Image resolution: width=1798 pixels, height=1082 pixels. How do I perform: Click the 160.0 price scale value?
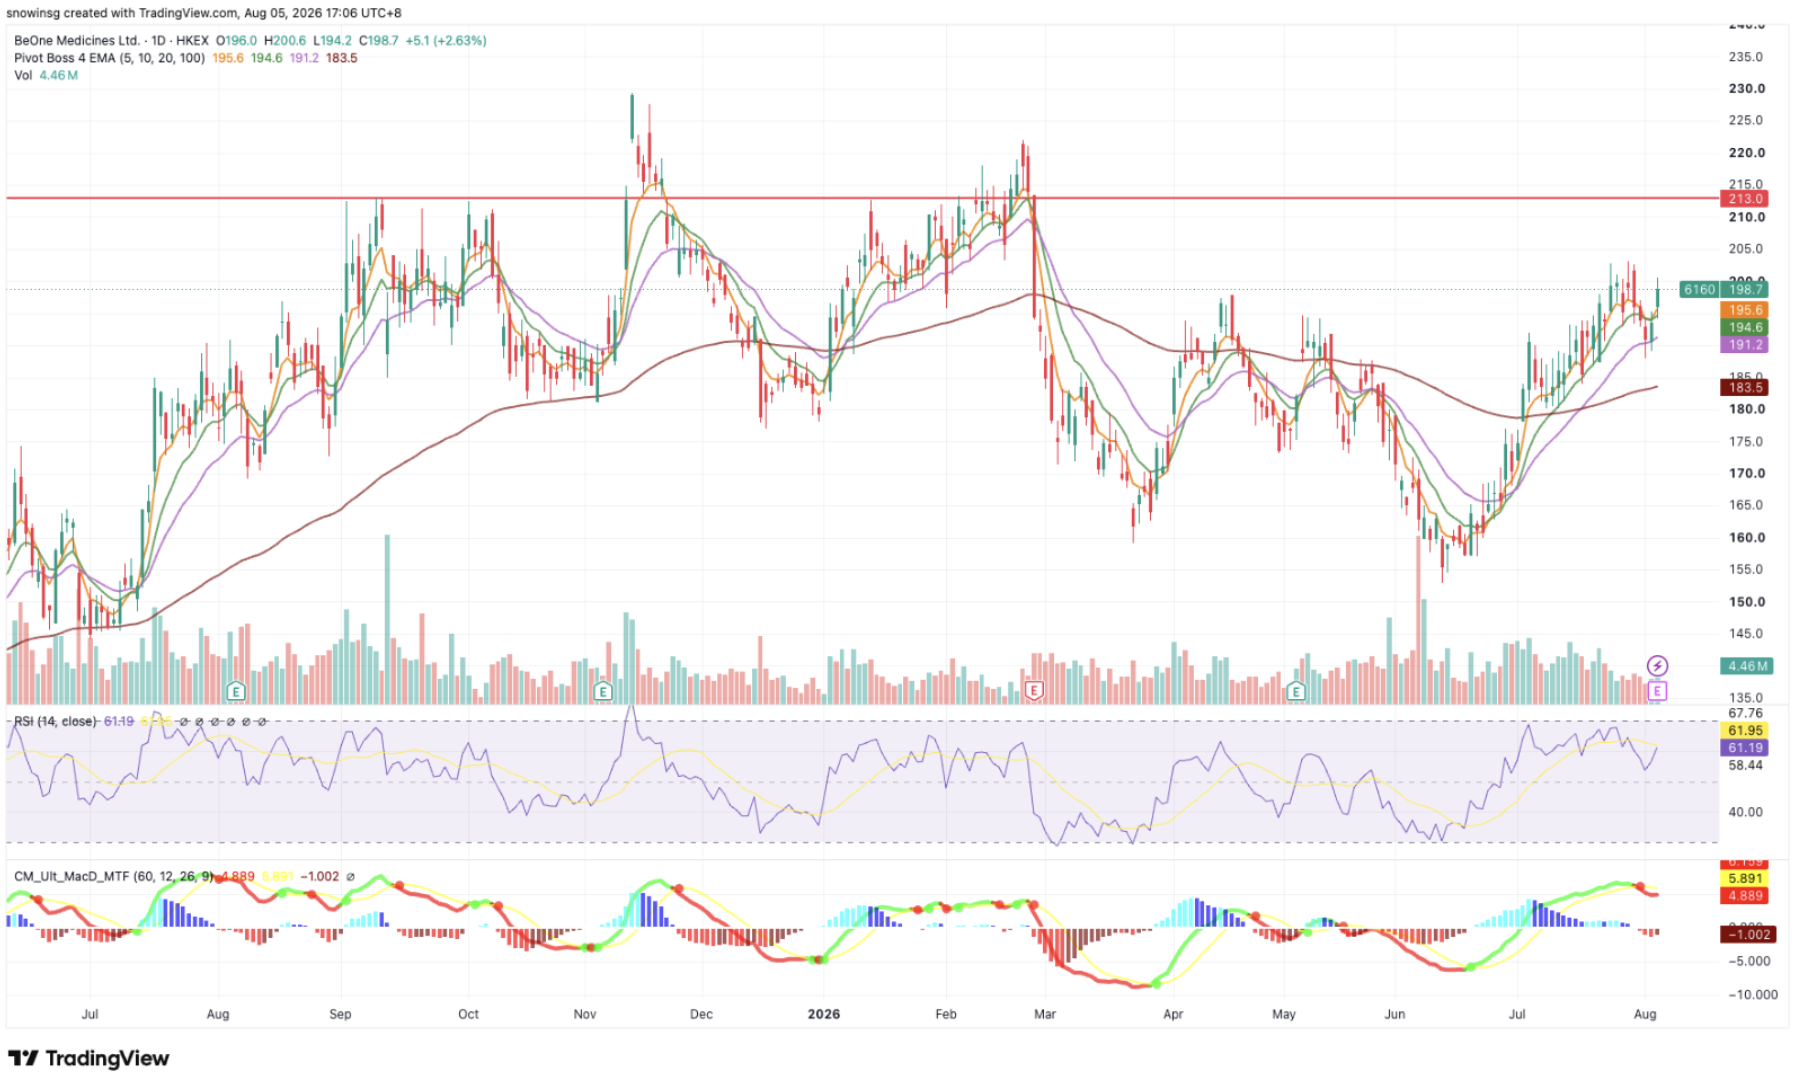click(x=1746, y=537)
